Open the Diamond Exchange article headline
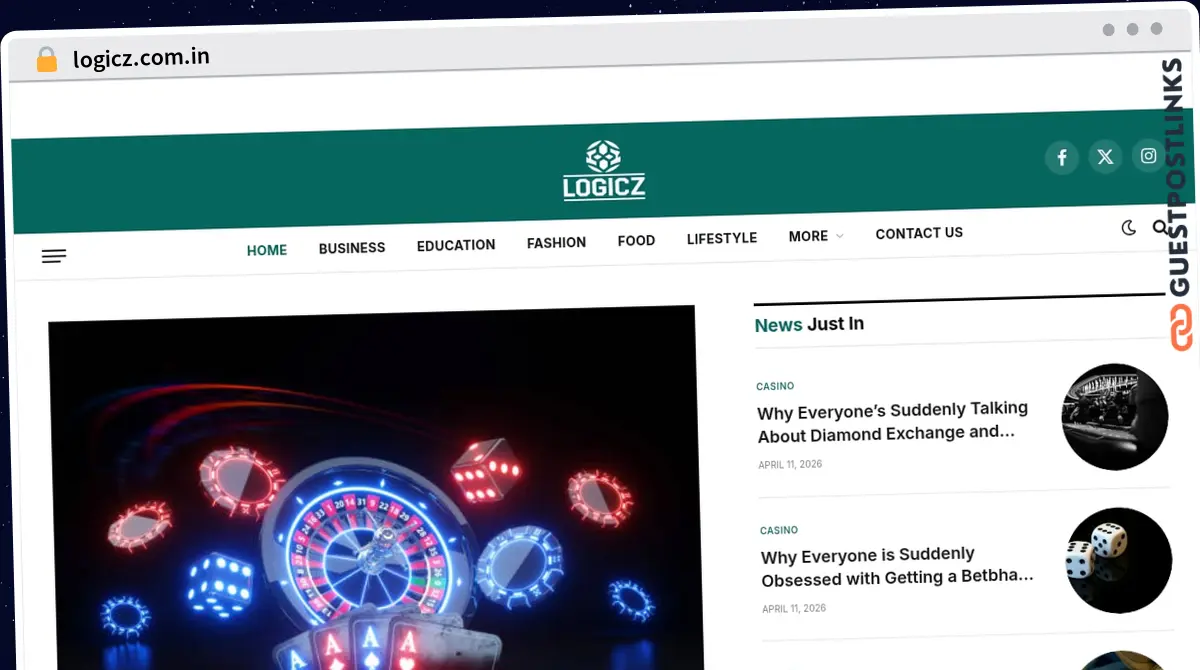Viewport: 1200px width, 670px height. 893,421
